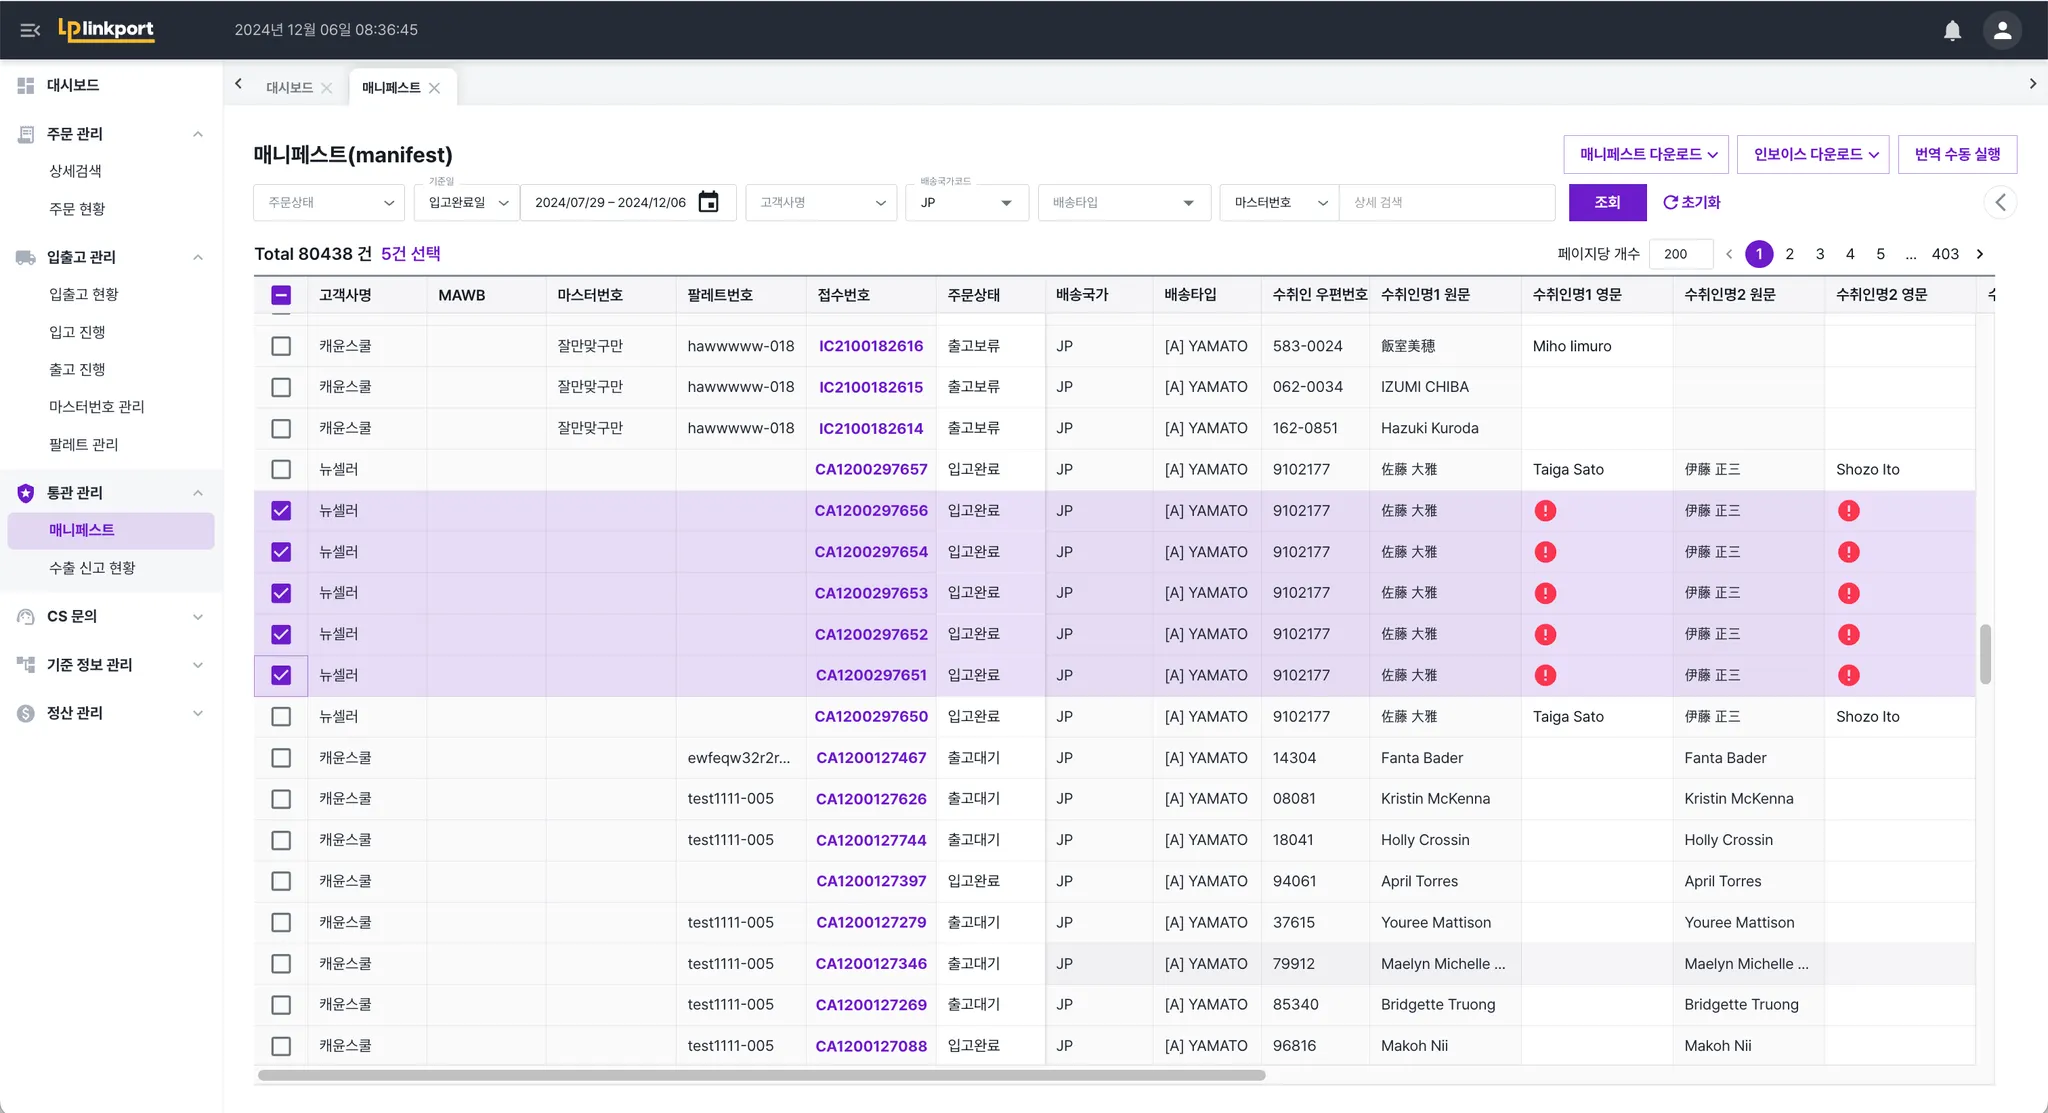Check the CA1200297657 row checkbox
This screenshot has height=1113, width=2048.
pos(281,469)
